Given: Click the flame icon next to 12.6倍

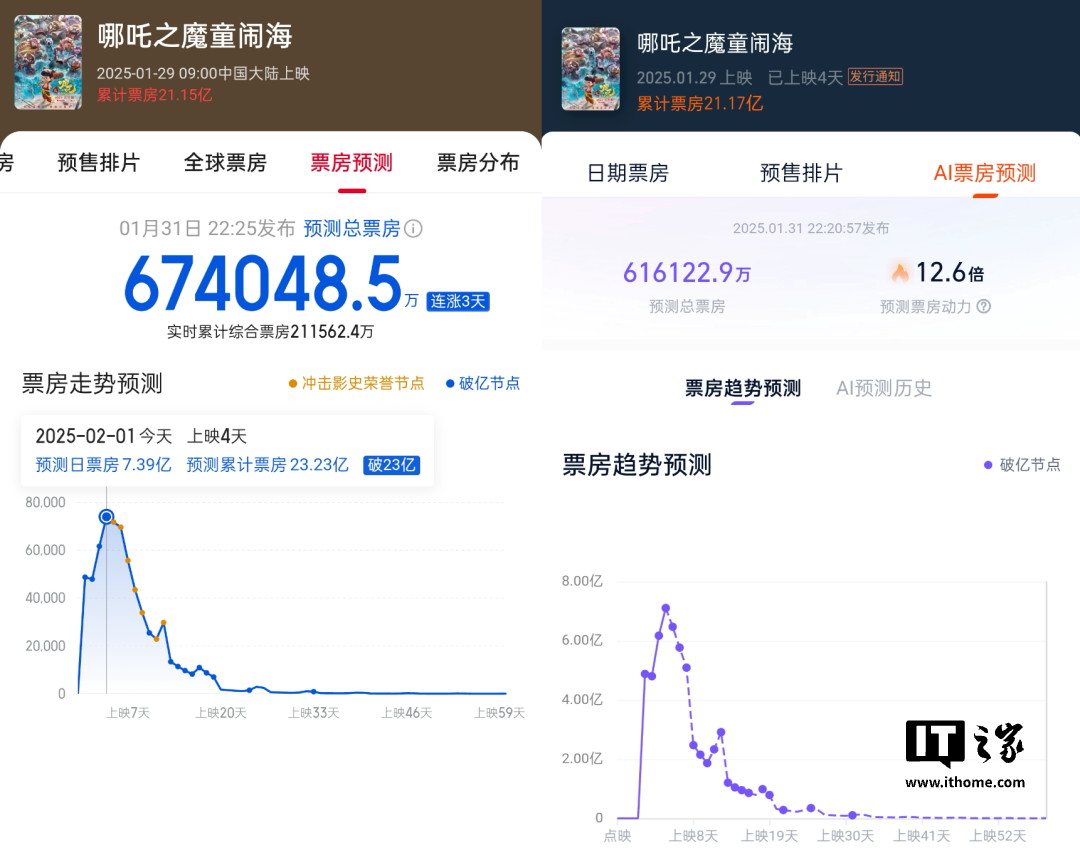Looking at the screenshot, I should 900,272.
